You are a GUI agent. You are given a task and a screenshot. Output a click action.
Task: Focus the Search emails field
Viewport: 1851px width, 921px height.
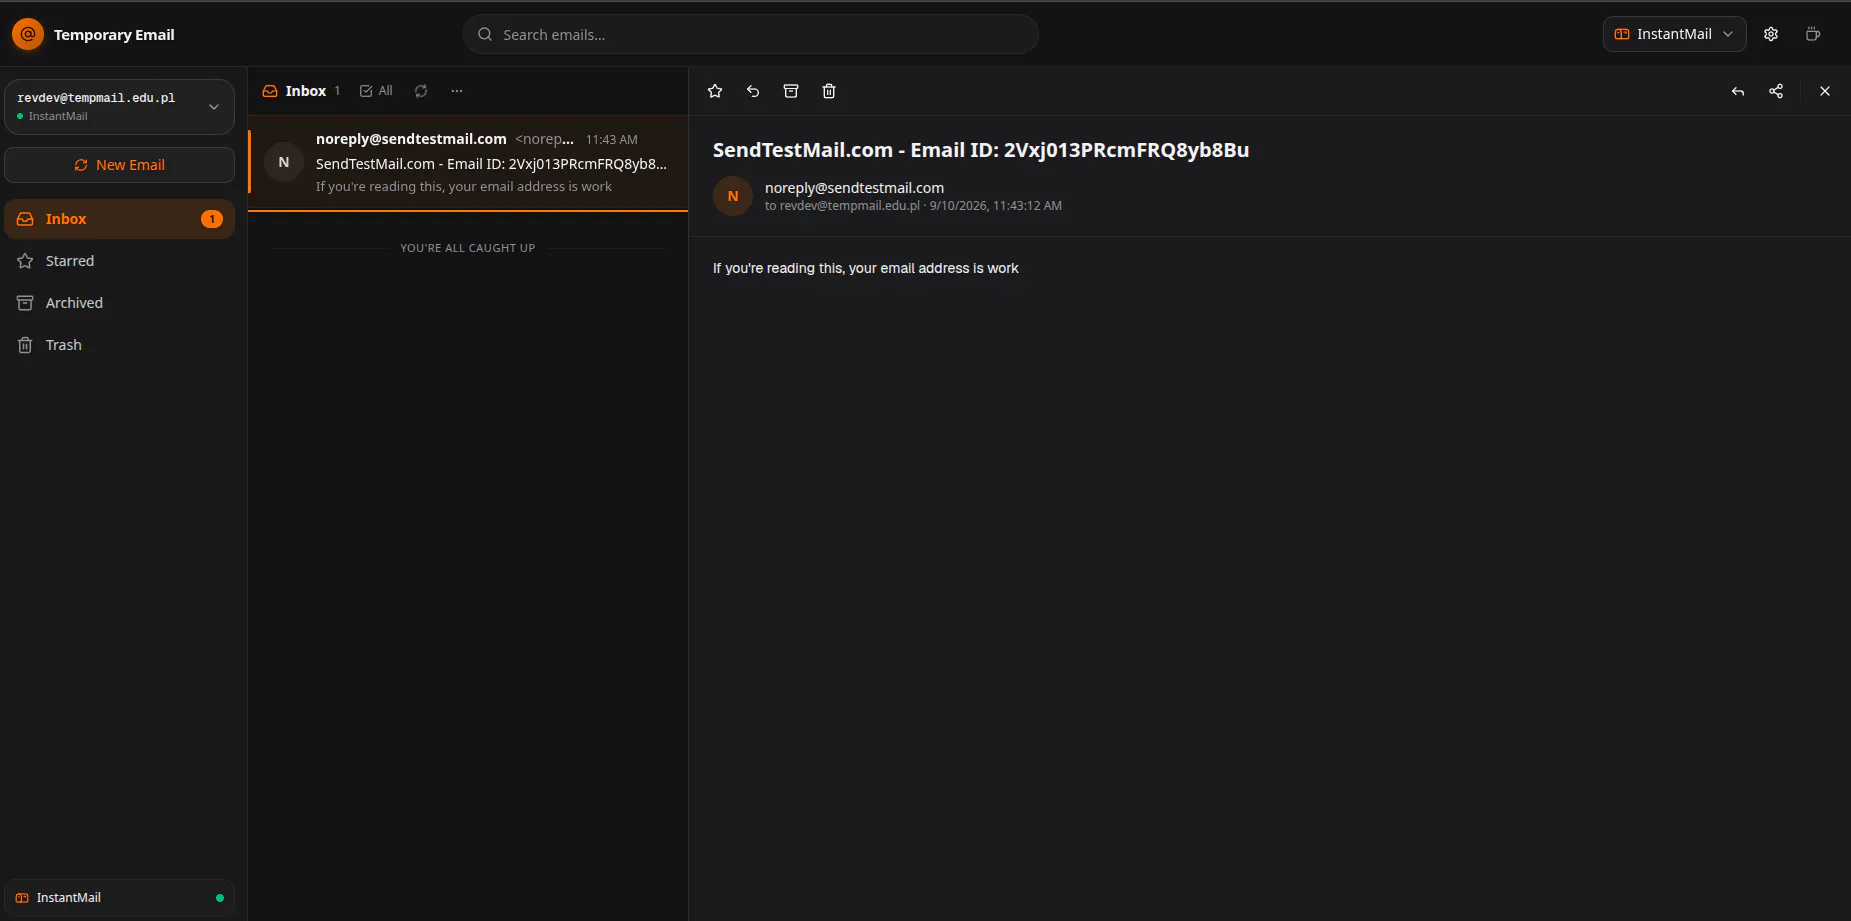(x=750, y=34)
